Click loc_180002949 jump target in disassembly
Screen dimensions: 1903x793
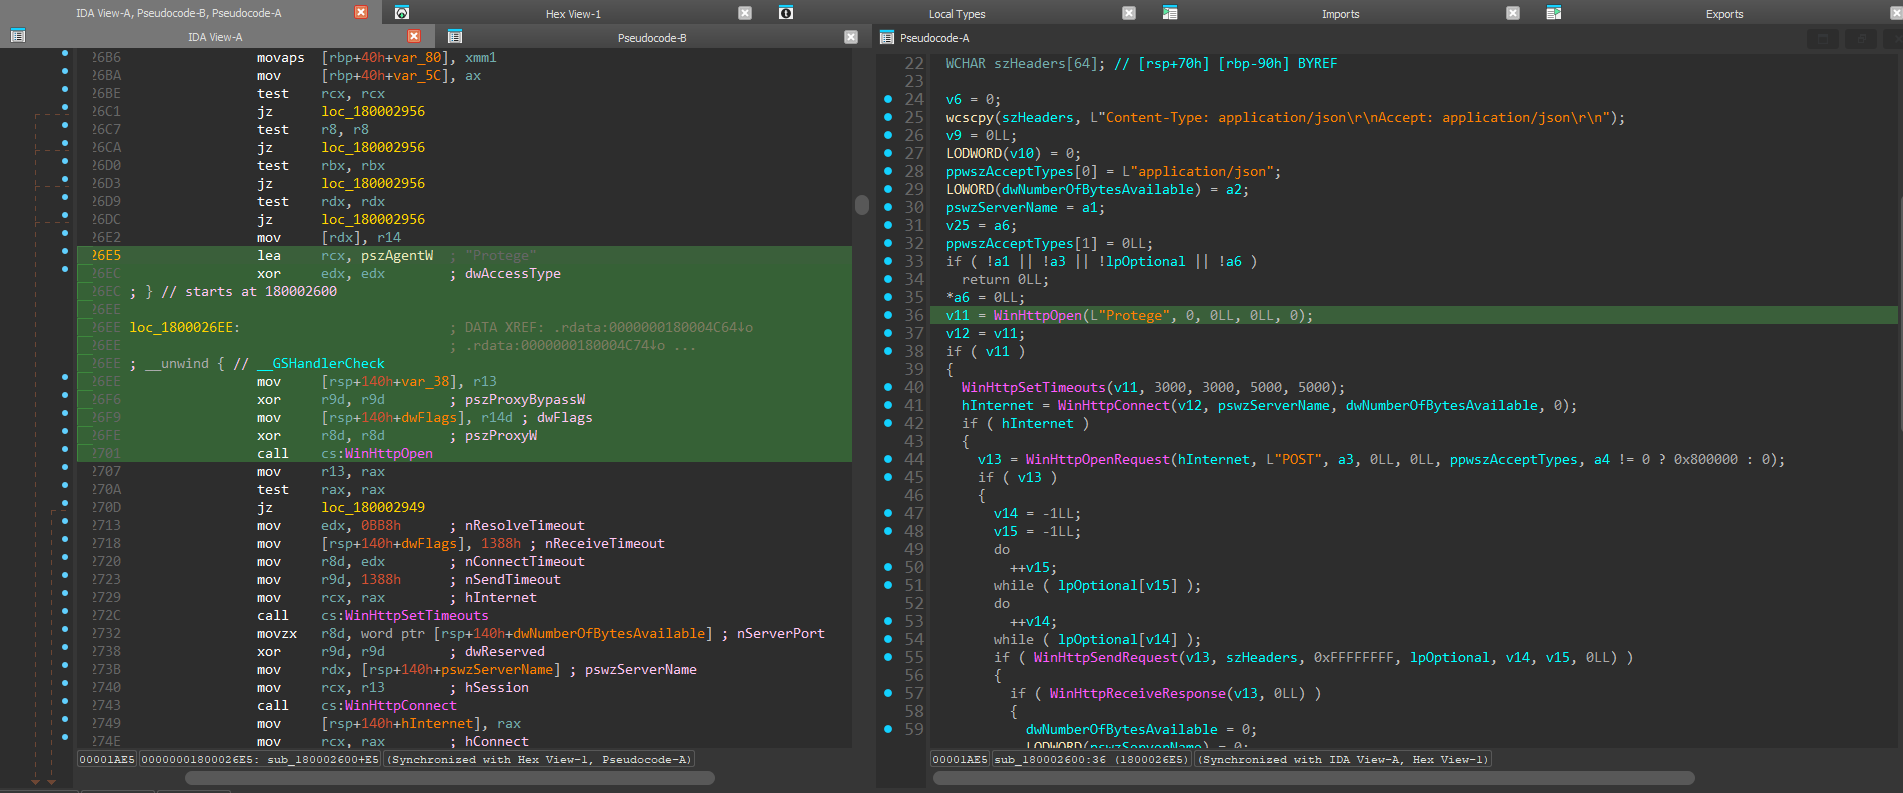pos(373,507)
